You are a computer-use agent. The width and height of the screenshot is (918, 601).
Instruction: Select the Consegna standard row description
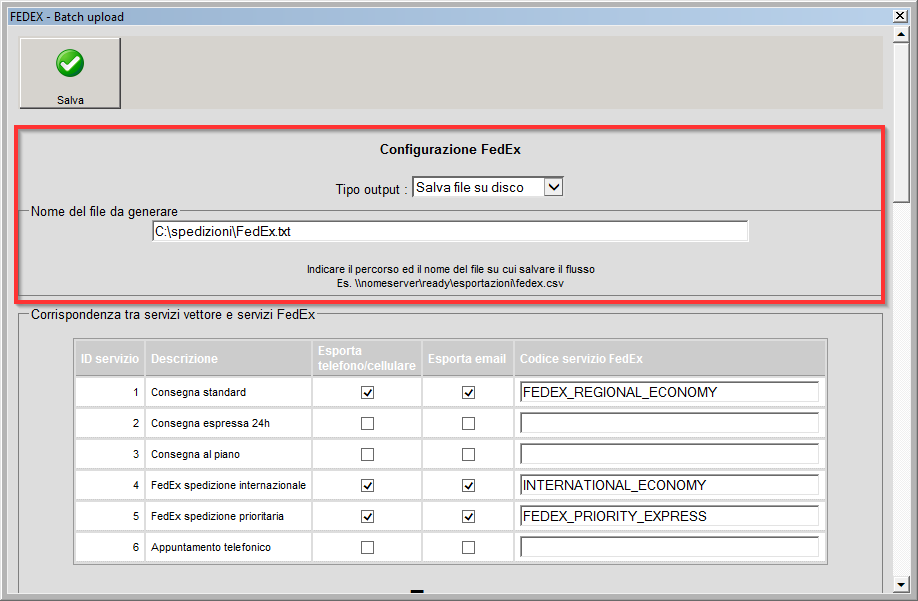pos(198,392)
